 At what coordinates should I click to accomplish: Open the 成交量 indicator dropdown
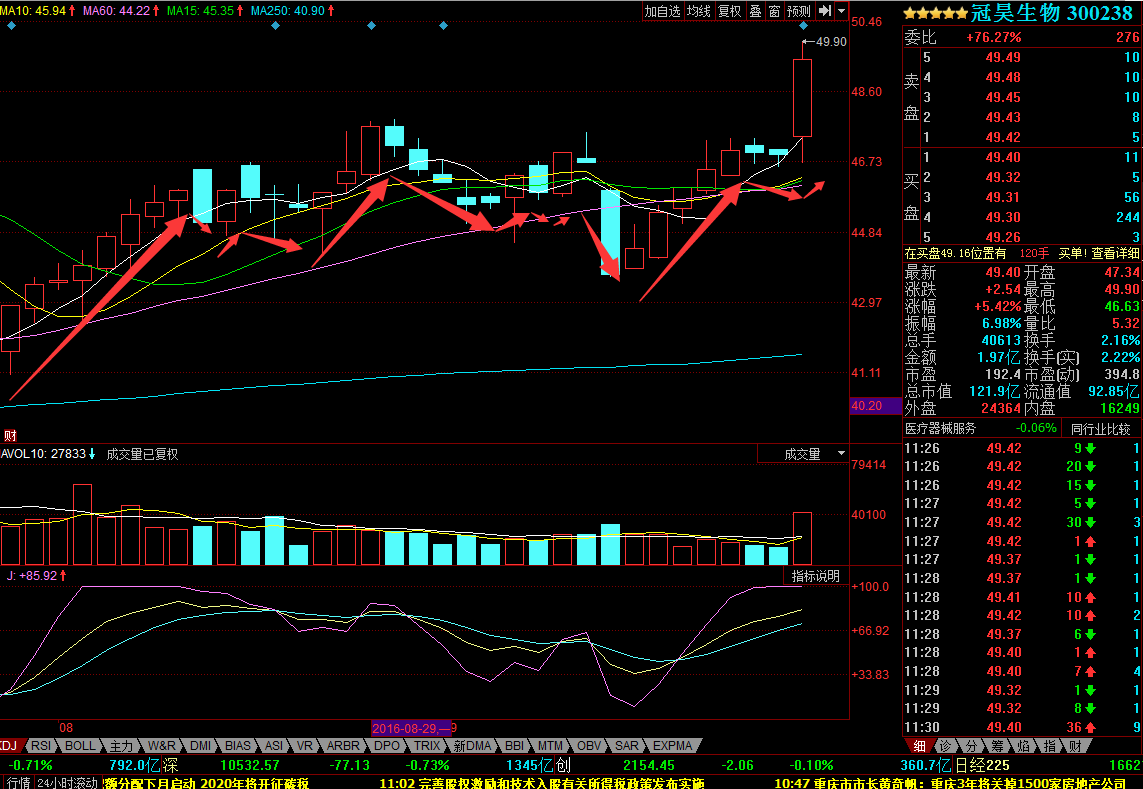click(x=840, y=454)
